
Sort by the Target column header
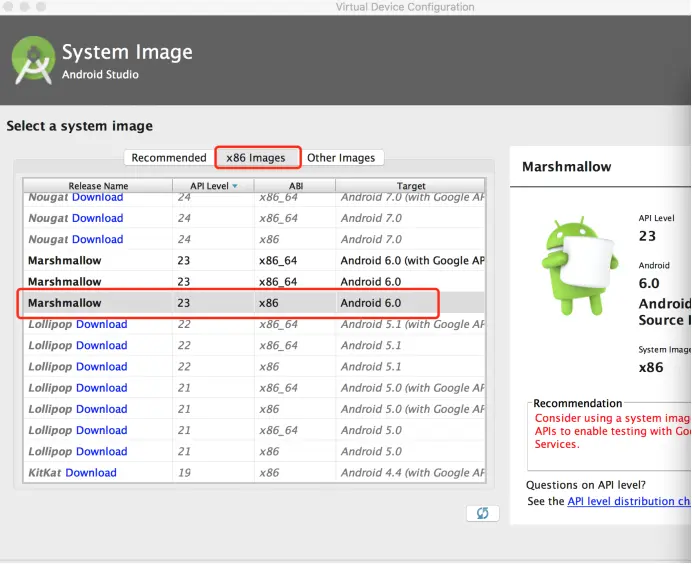[411, 186]
